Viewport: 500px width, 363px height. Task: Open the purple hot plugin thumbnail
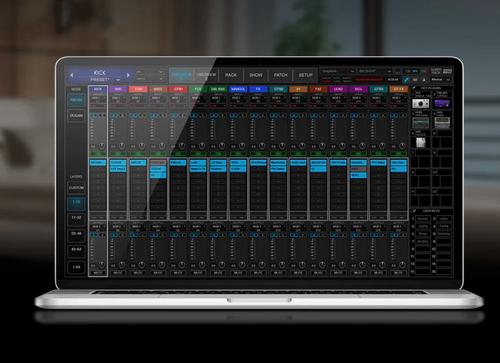tap(442, 103)
